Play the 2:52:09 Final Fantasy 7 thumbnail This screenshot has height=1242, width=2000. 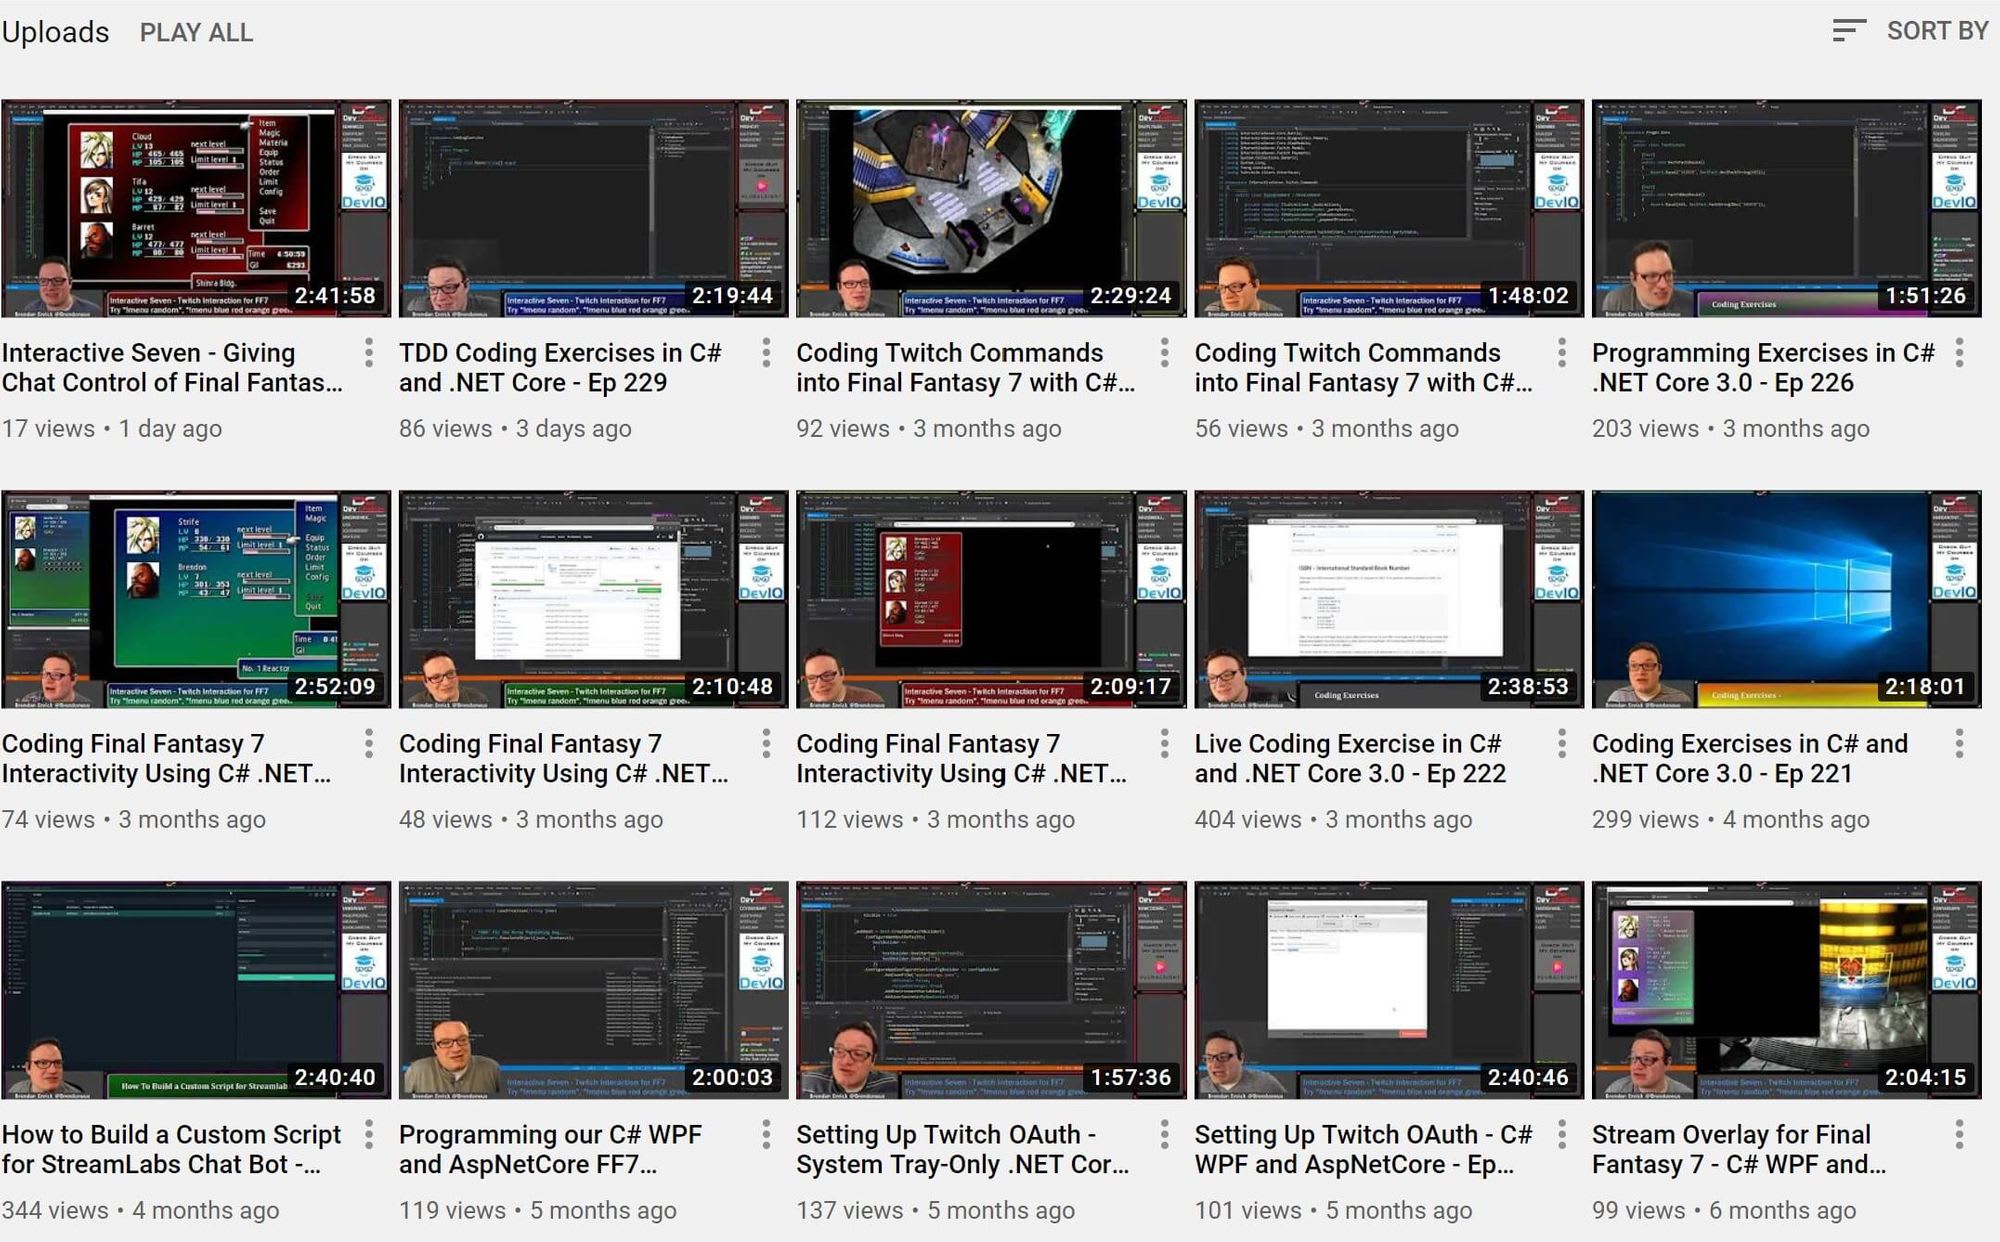(x=196, y=599)
